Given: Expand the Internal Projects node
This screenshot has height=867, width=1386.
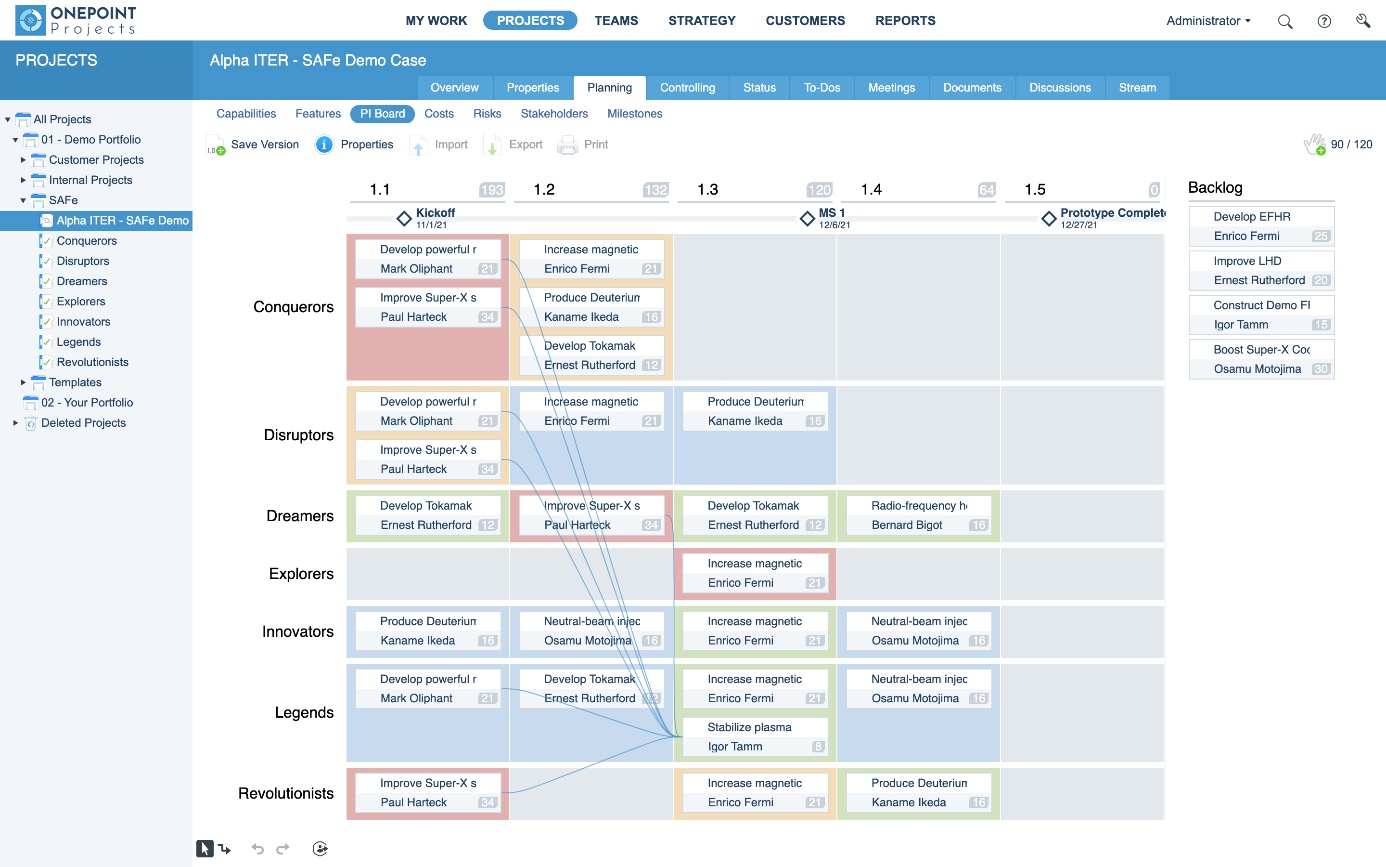Looking at the screenshot, I should 24,180.
